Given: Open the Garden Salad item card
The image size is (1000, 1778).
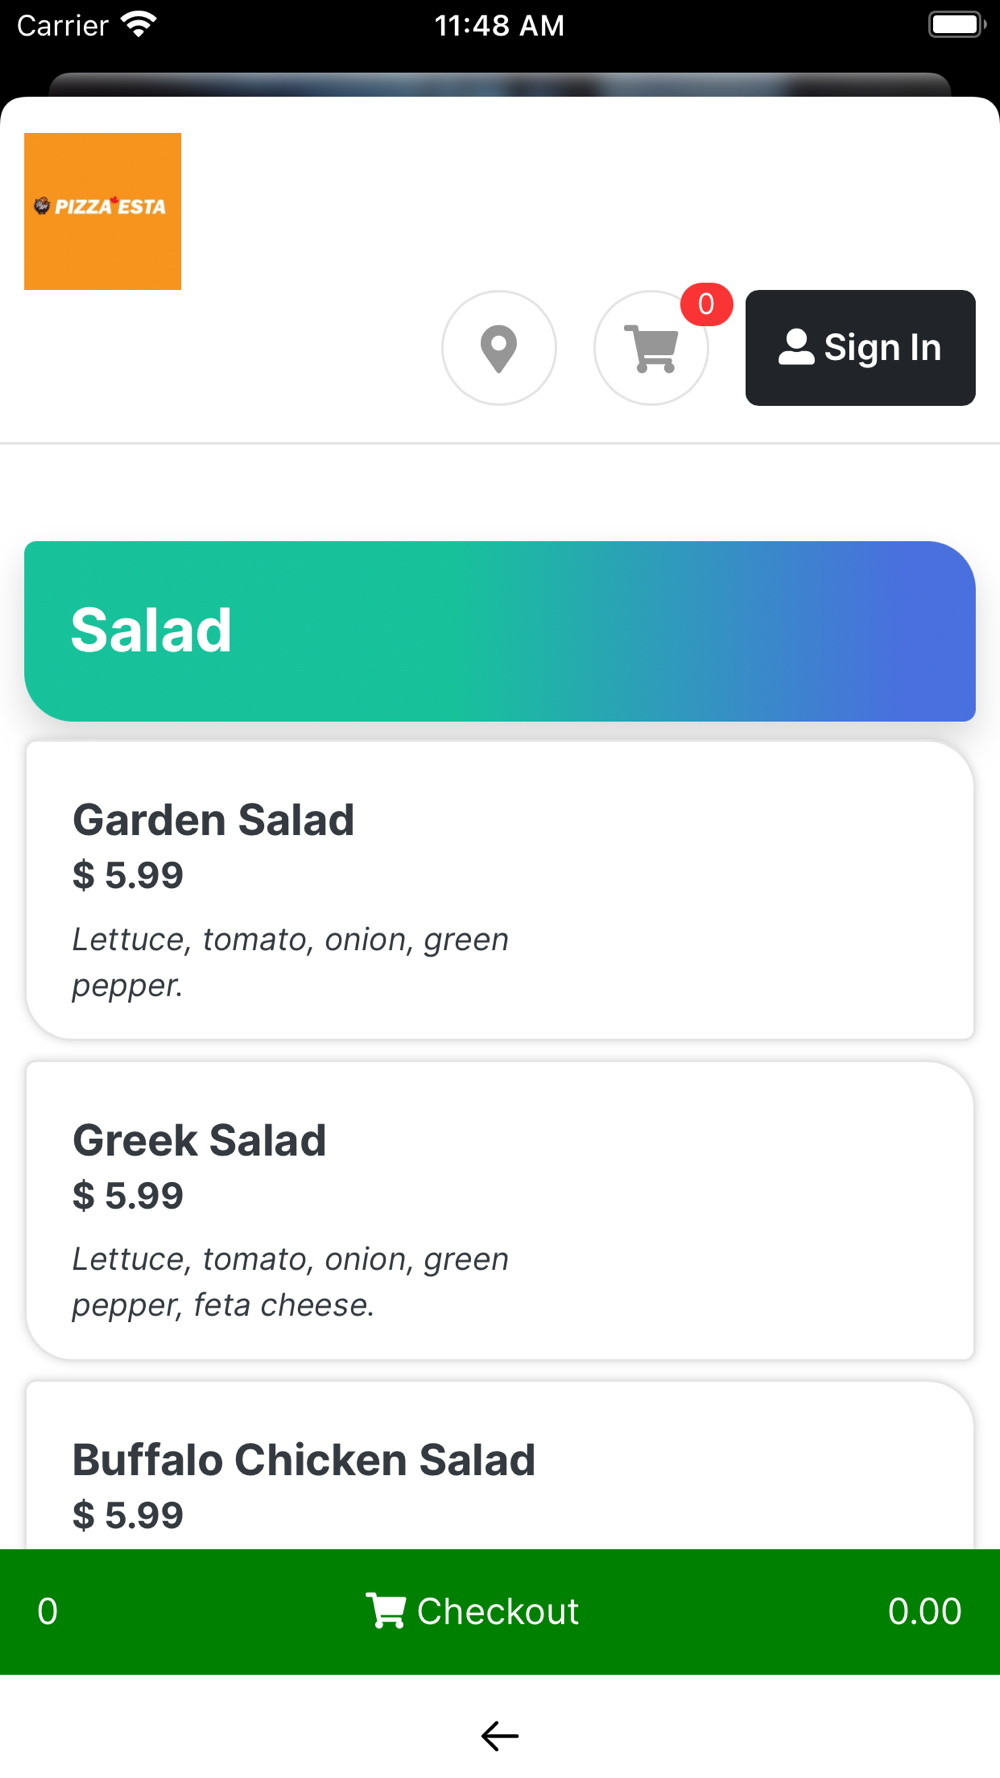Looking at the screenshot, I should click(500, 890).
